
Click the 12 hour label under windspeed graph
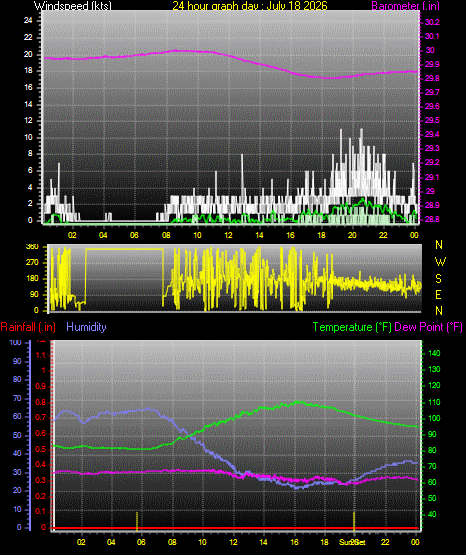(x=228, y=235)
